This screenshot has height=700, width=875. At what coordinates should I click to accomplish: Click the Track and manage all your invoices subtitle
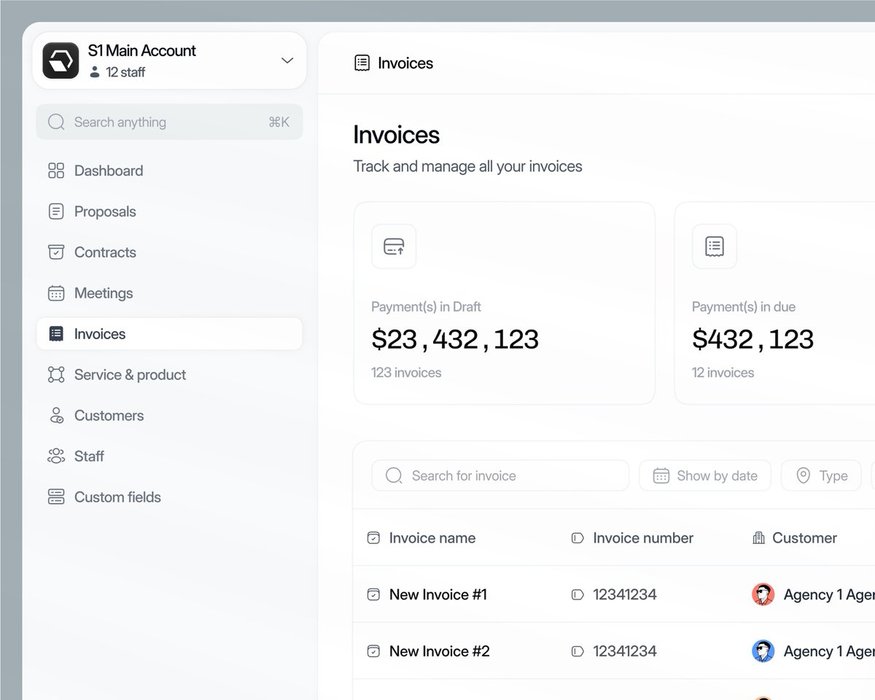tap(468, 166)
